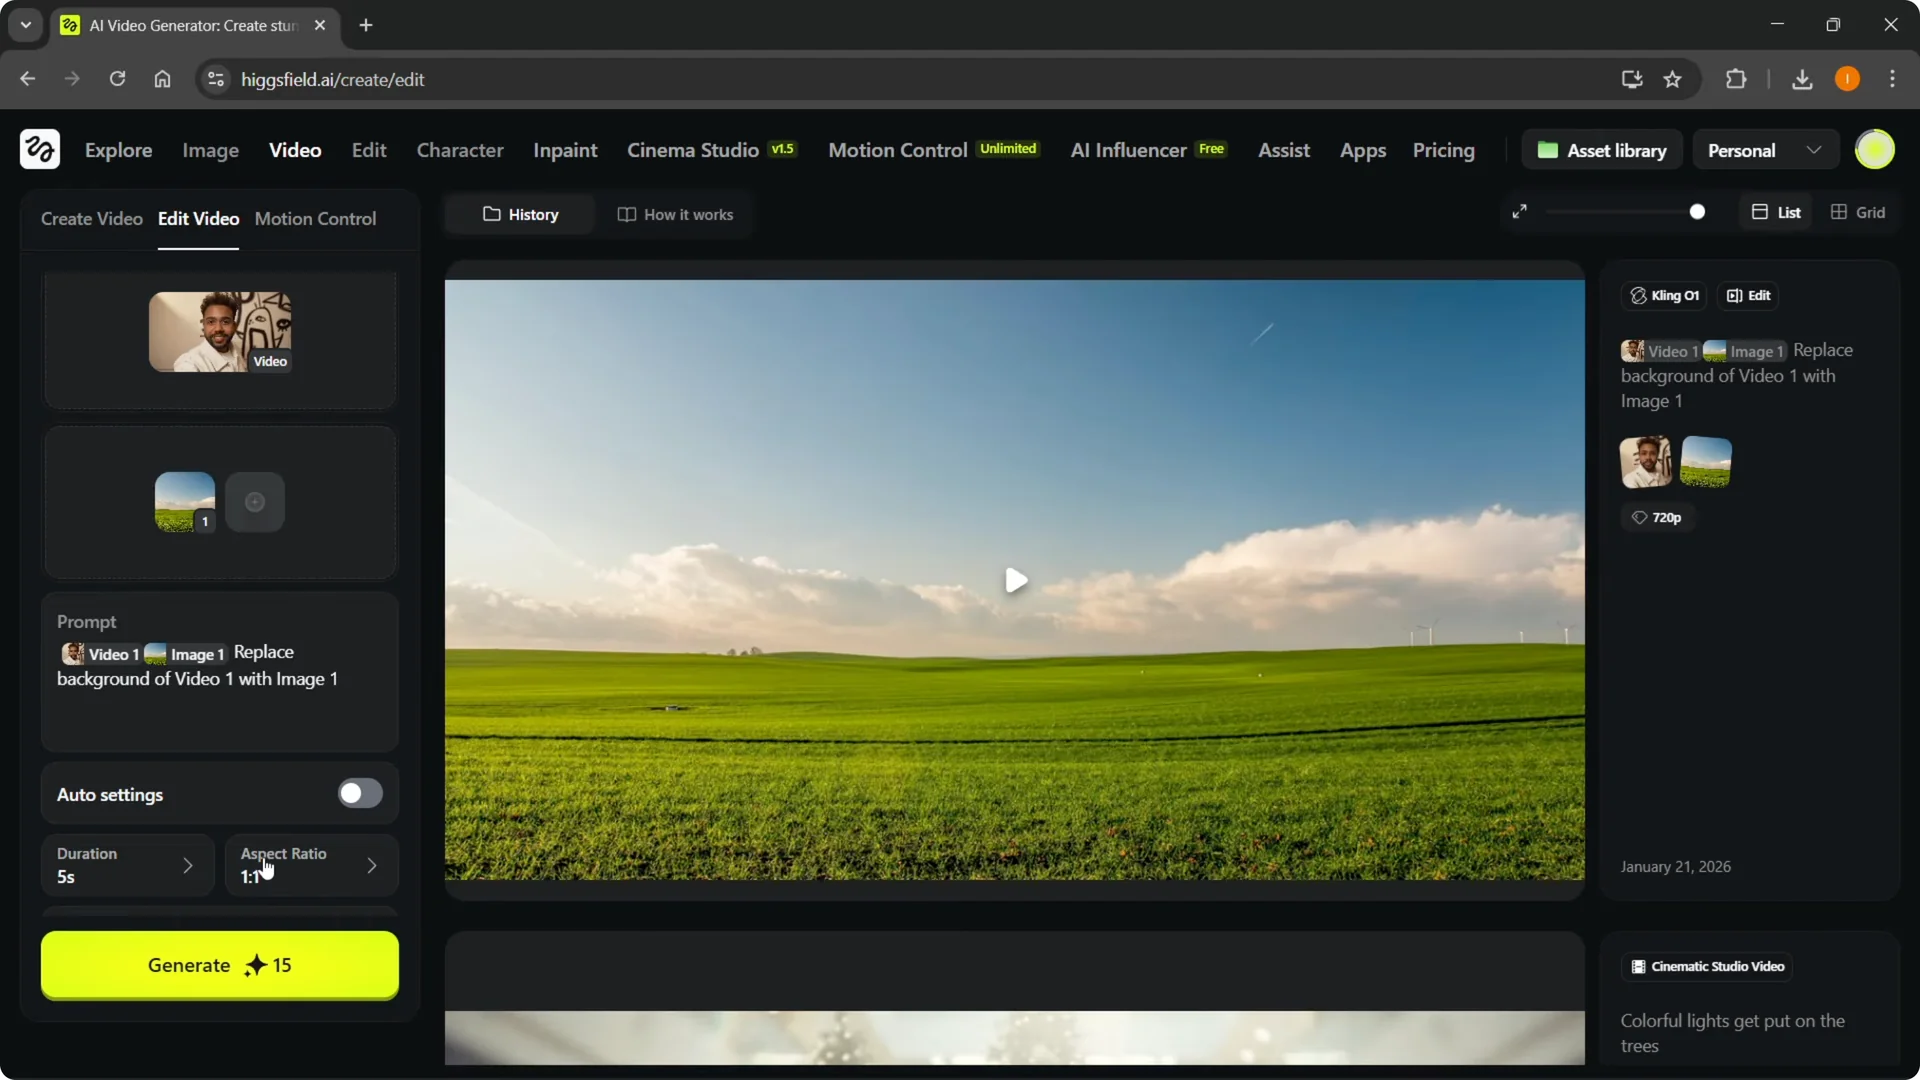Click the Higgsfield logo
The image size is (1920, 1080).
tap(38, 149)
